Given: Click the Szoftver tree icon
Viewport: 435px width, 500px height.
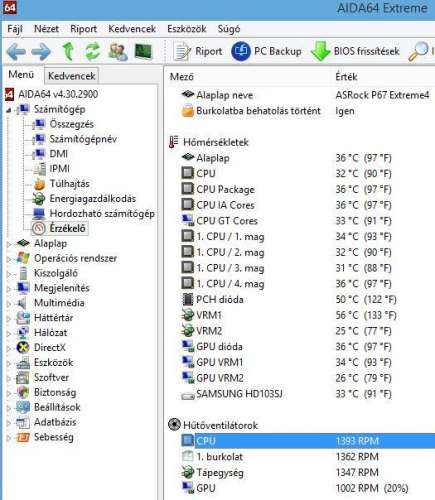Looking at the screenshot, I should point(23,378).
